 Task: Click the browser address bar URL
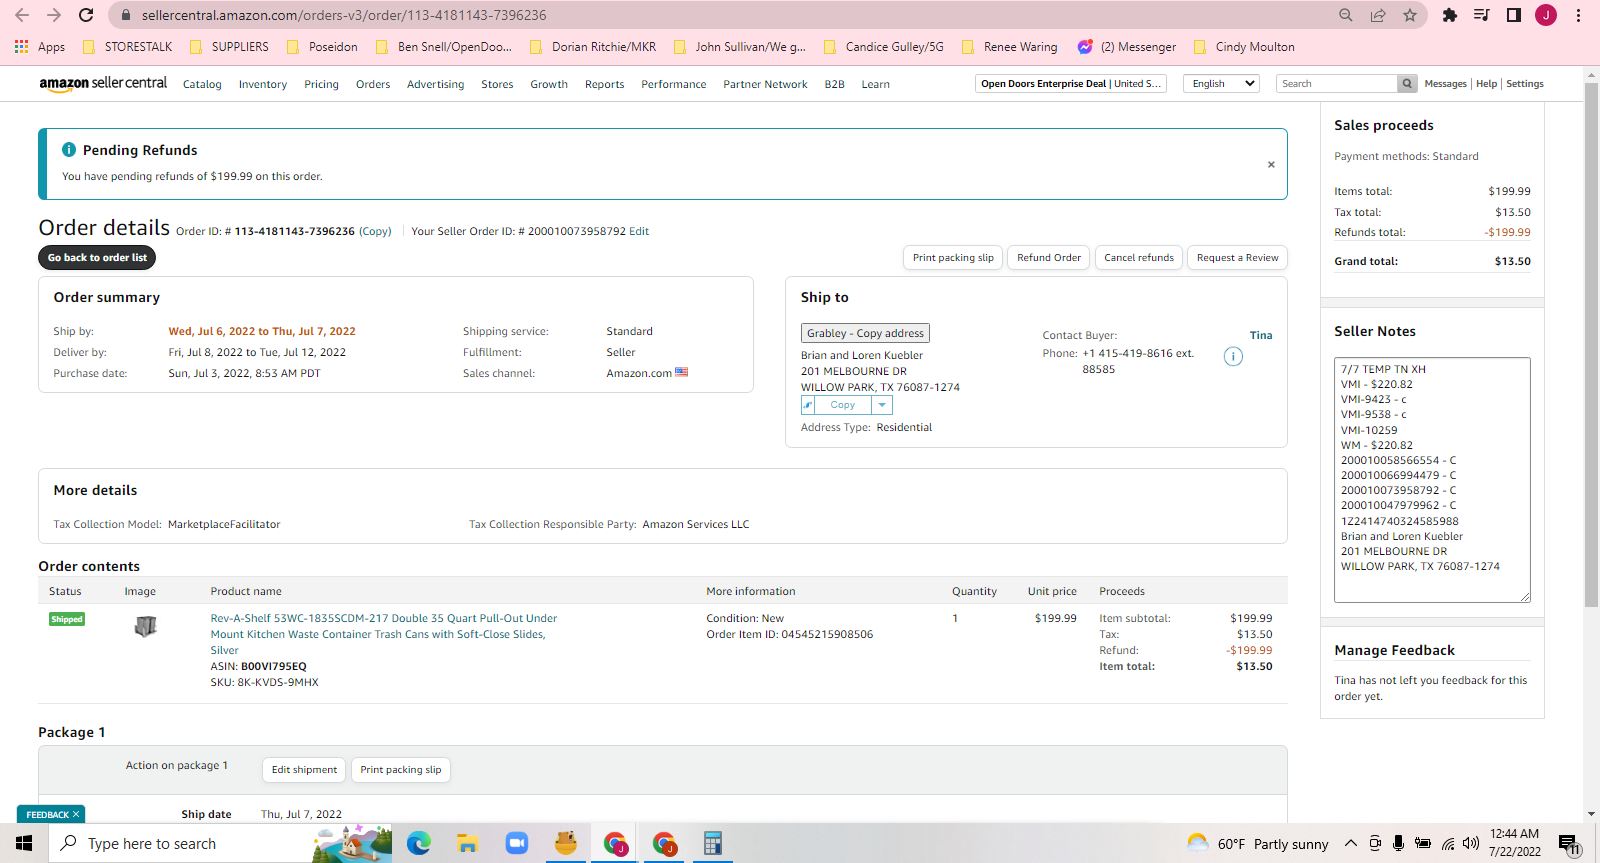pos(344,15)
